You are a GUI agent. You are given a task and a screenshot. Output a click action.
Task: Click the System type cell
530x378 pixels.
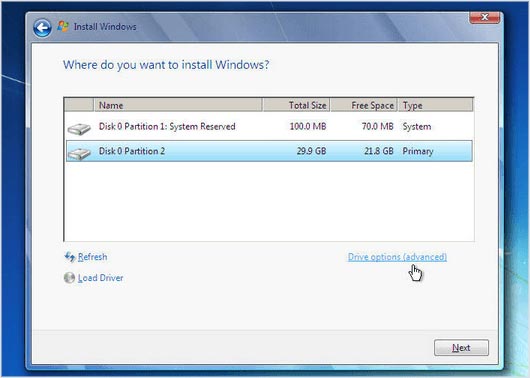417,127
